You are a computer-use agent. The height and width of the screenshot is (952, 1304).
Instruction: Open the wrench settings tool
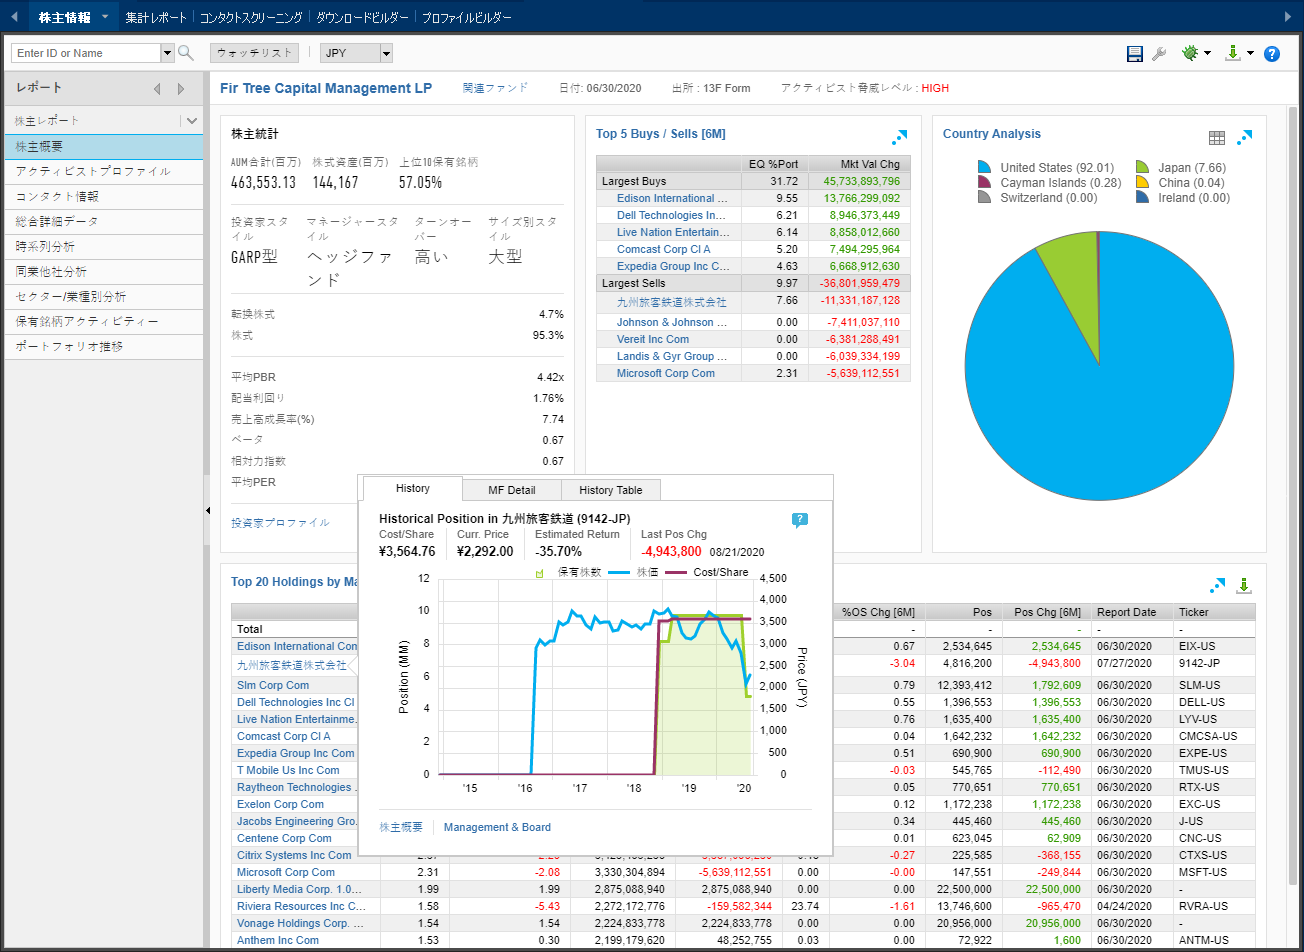click(1160, 54)
